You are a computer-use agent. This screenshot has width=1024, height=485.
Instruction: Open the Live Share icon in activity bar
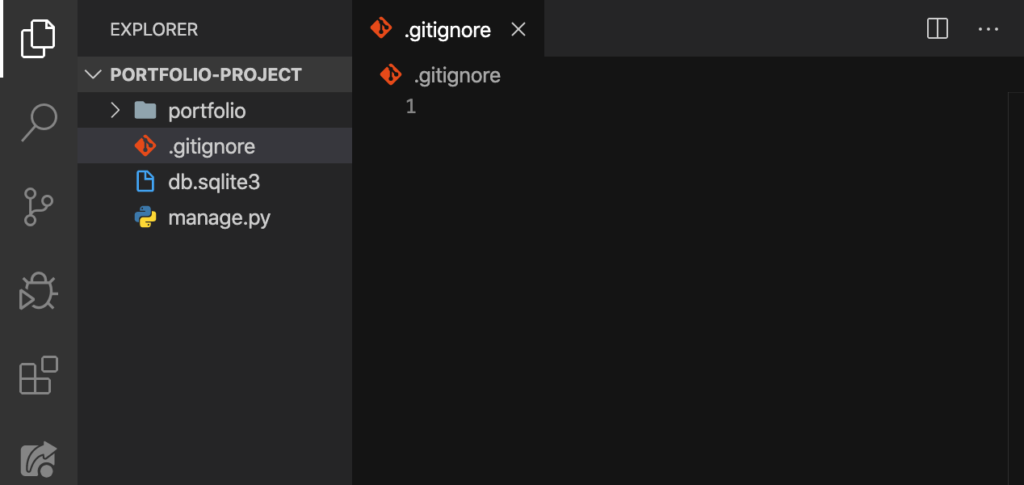click(x=38, y=459)
